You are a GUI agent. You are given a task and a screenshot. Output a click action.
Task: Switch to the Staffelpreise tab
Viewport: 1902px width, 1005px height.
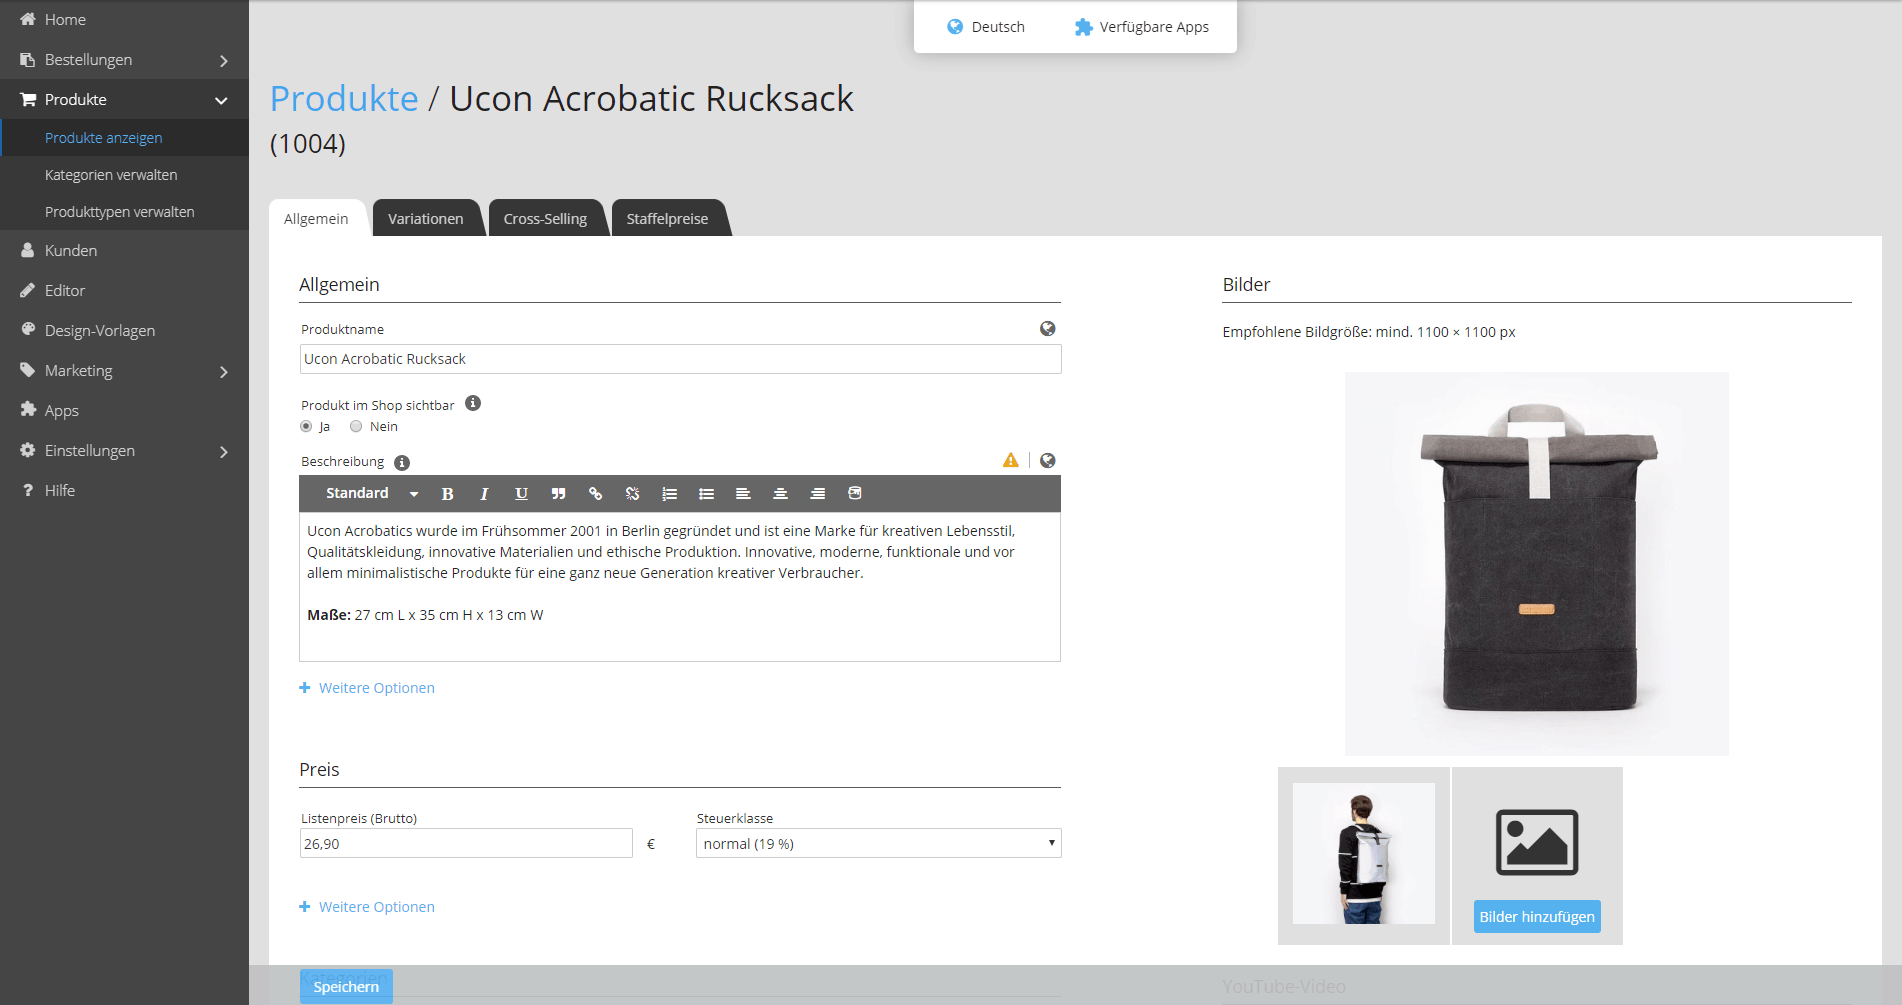[x=668, y=218]
